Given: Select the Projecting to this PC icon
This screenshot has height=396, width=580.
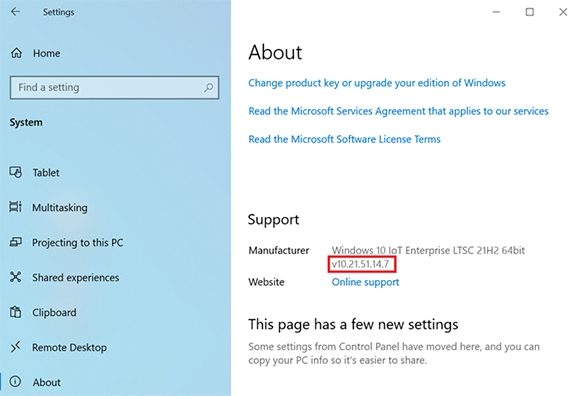Looking at the screenshot, I should point(16,242).
